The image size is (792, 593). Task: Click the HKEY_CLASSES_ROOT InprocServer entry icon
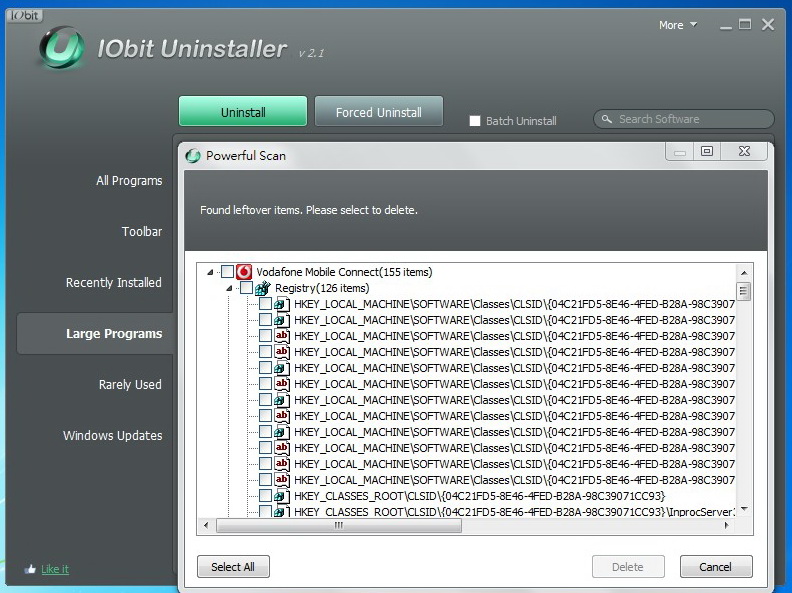pyautogui.click(x=281, y=512)
